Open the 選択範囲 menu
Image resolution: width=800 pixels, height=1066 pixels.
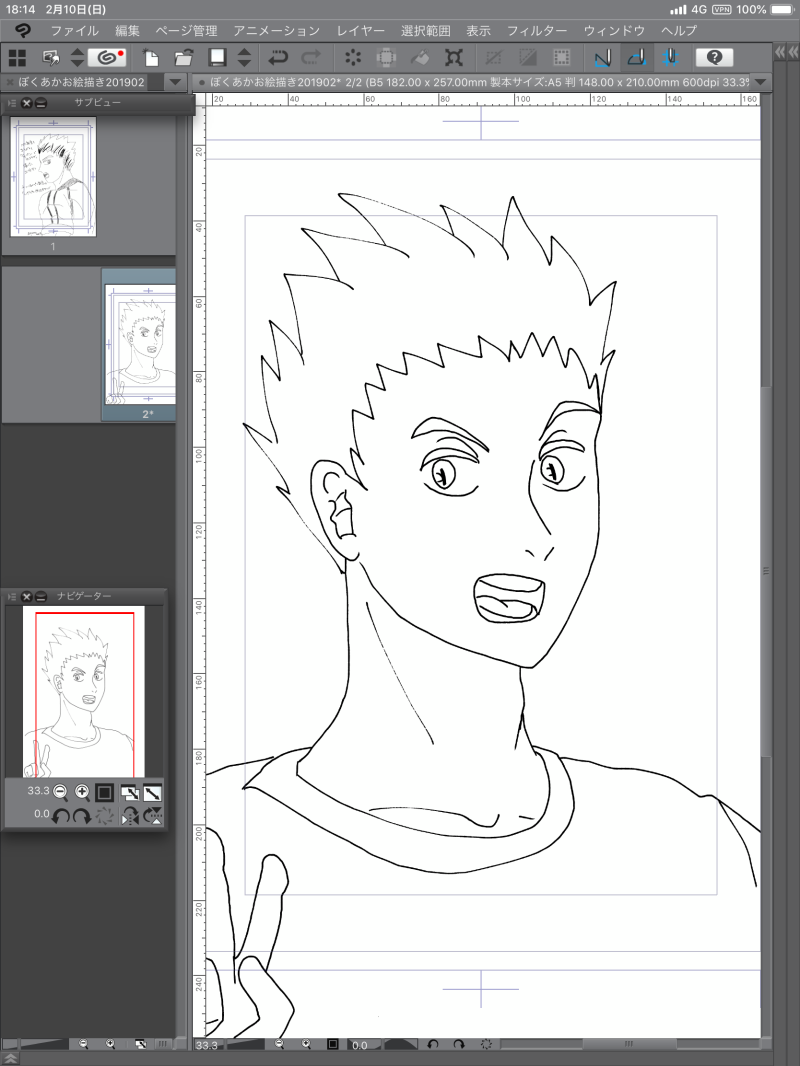coord(425,31)
